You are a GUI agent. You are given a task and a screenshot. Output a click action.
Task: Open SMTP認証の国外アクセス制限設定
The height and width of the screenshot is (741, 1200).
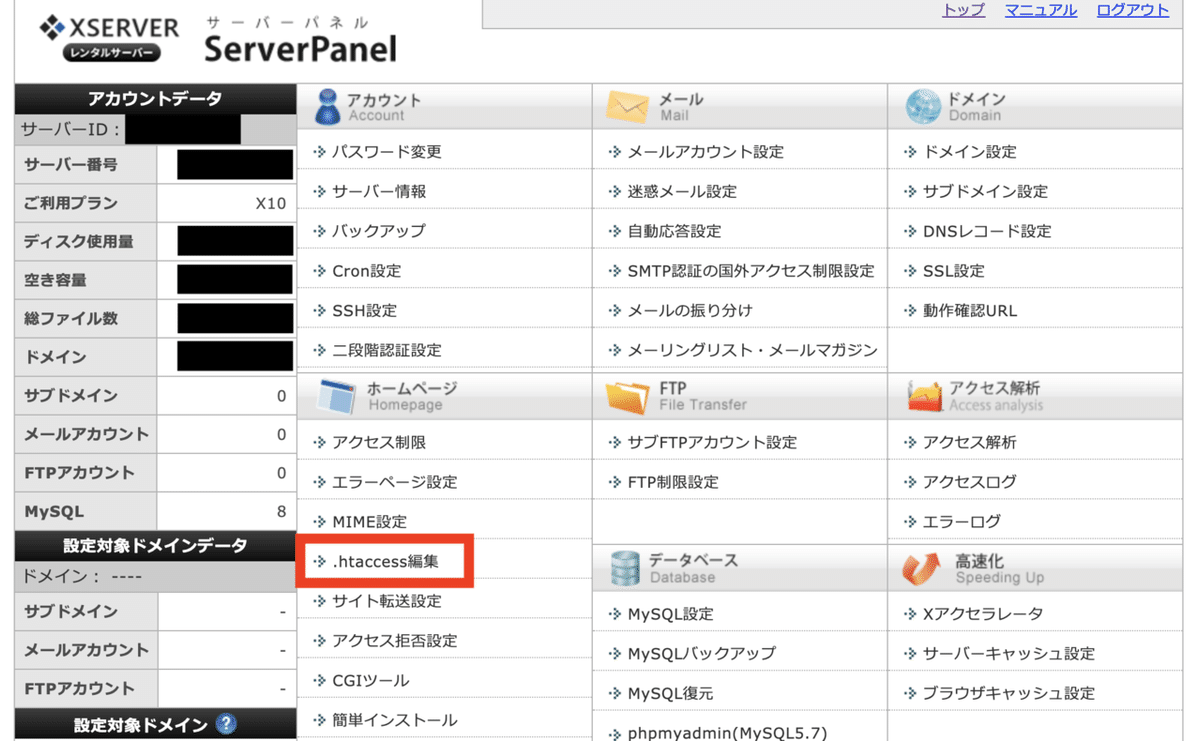pos(751,271)
